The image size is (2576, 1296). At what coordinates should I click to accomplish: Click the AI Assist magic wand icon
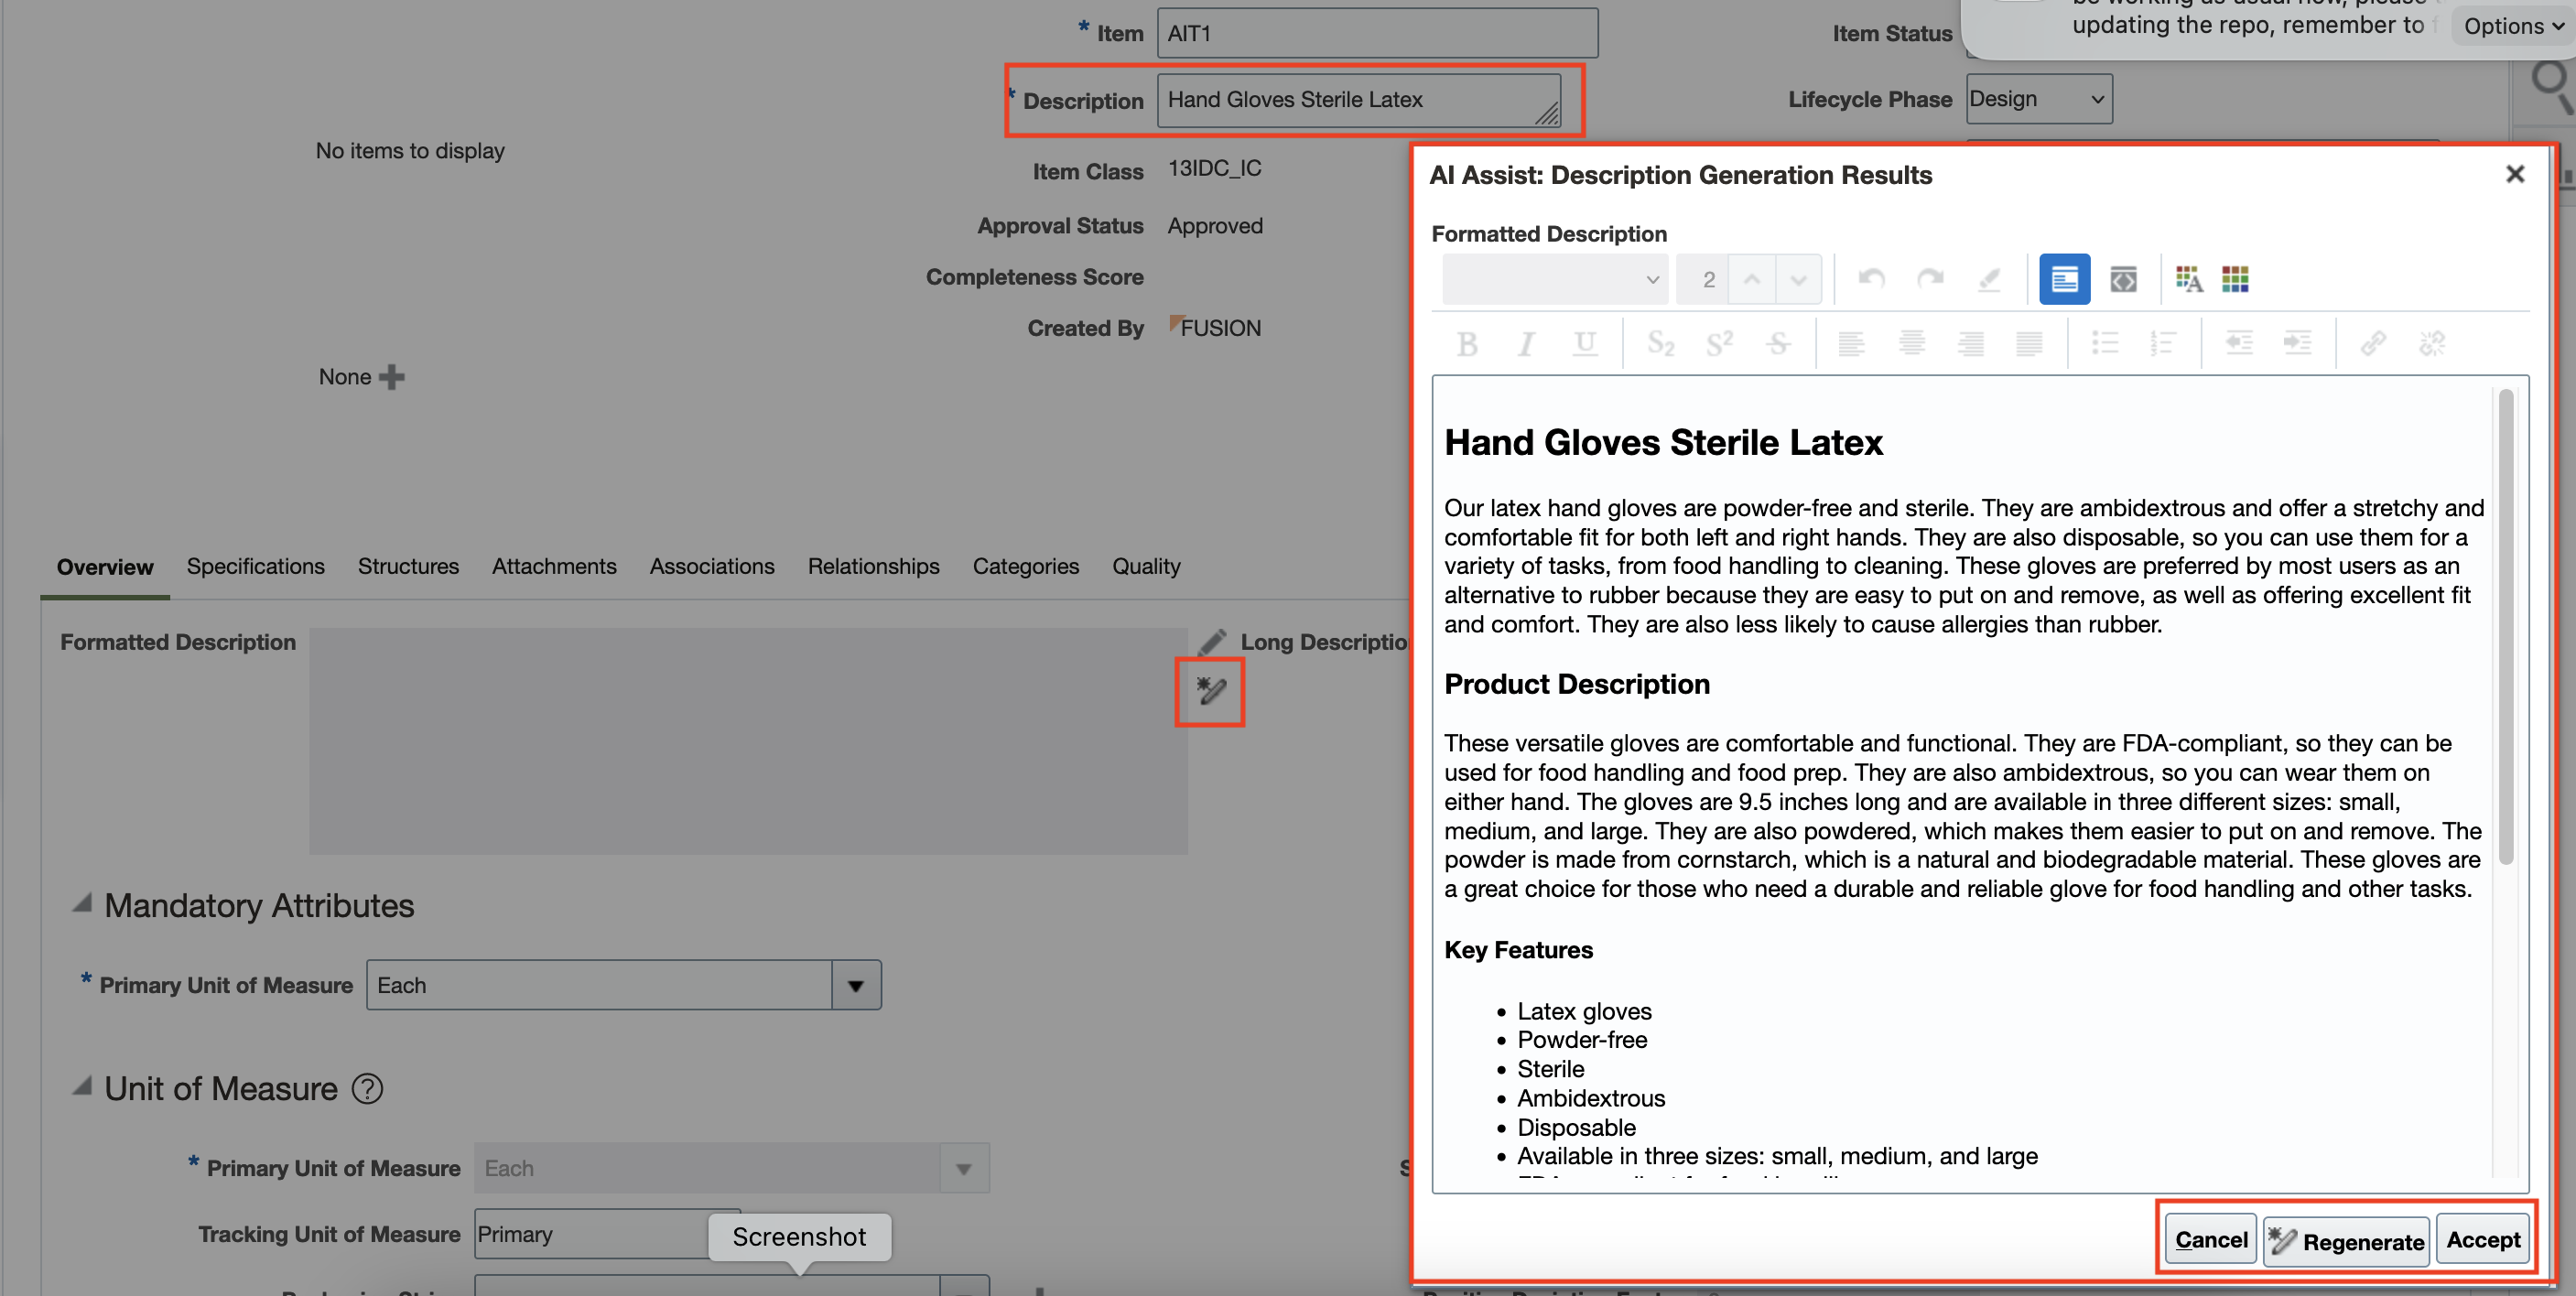pos(1210,691)
